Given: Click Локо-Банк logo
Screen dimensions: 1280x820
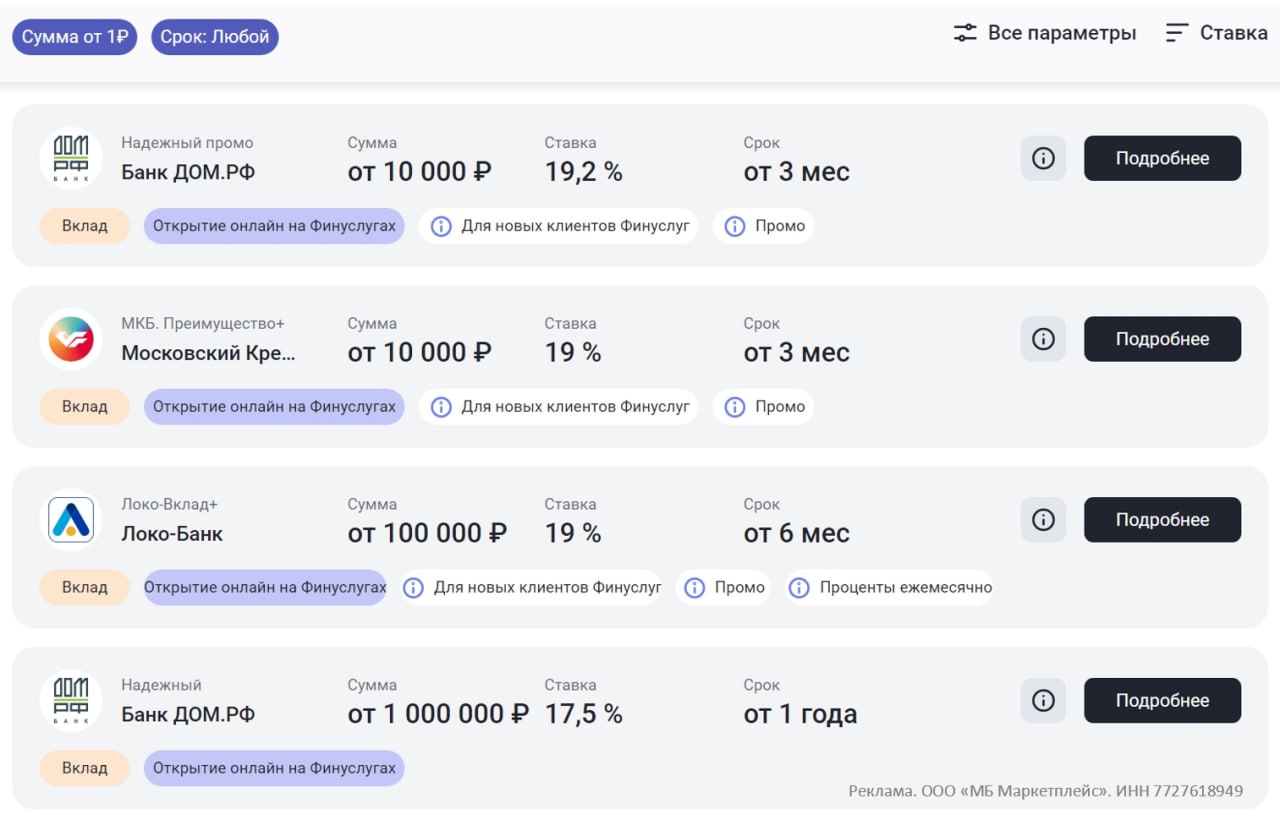Looking at the screenshot, I should 71,520.
